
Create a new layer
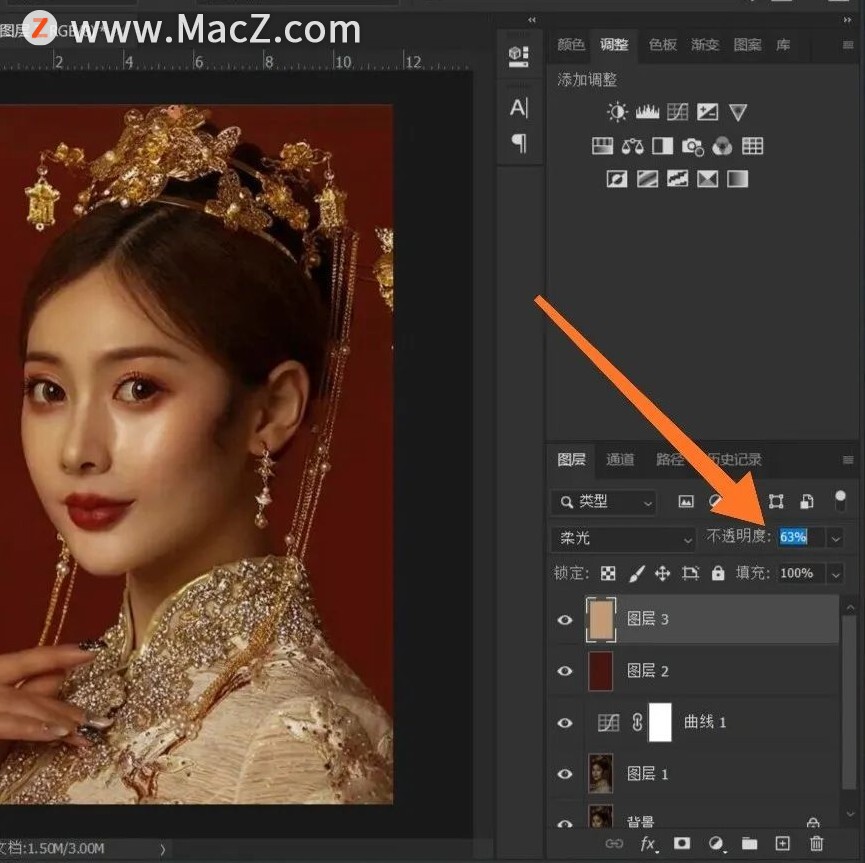782,843
